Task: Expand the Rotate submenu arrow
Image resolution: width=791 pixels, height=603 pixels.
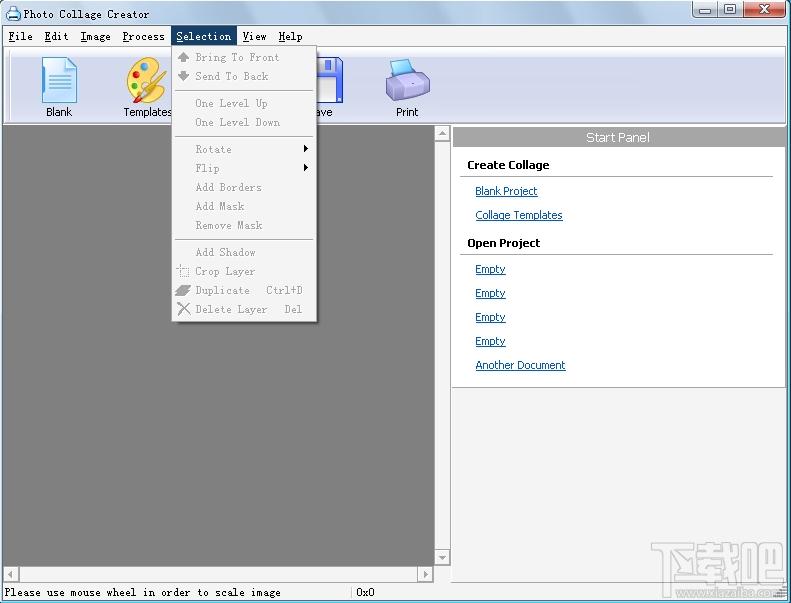Action: [306, 149]
